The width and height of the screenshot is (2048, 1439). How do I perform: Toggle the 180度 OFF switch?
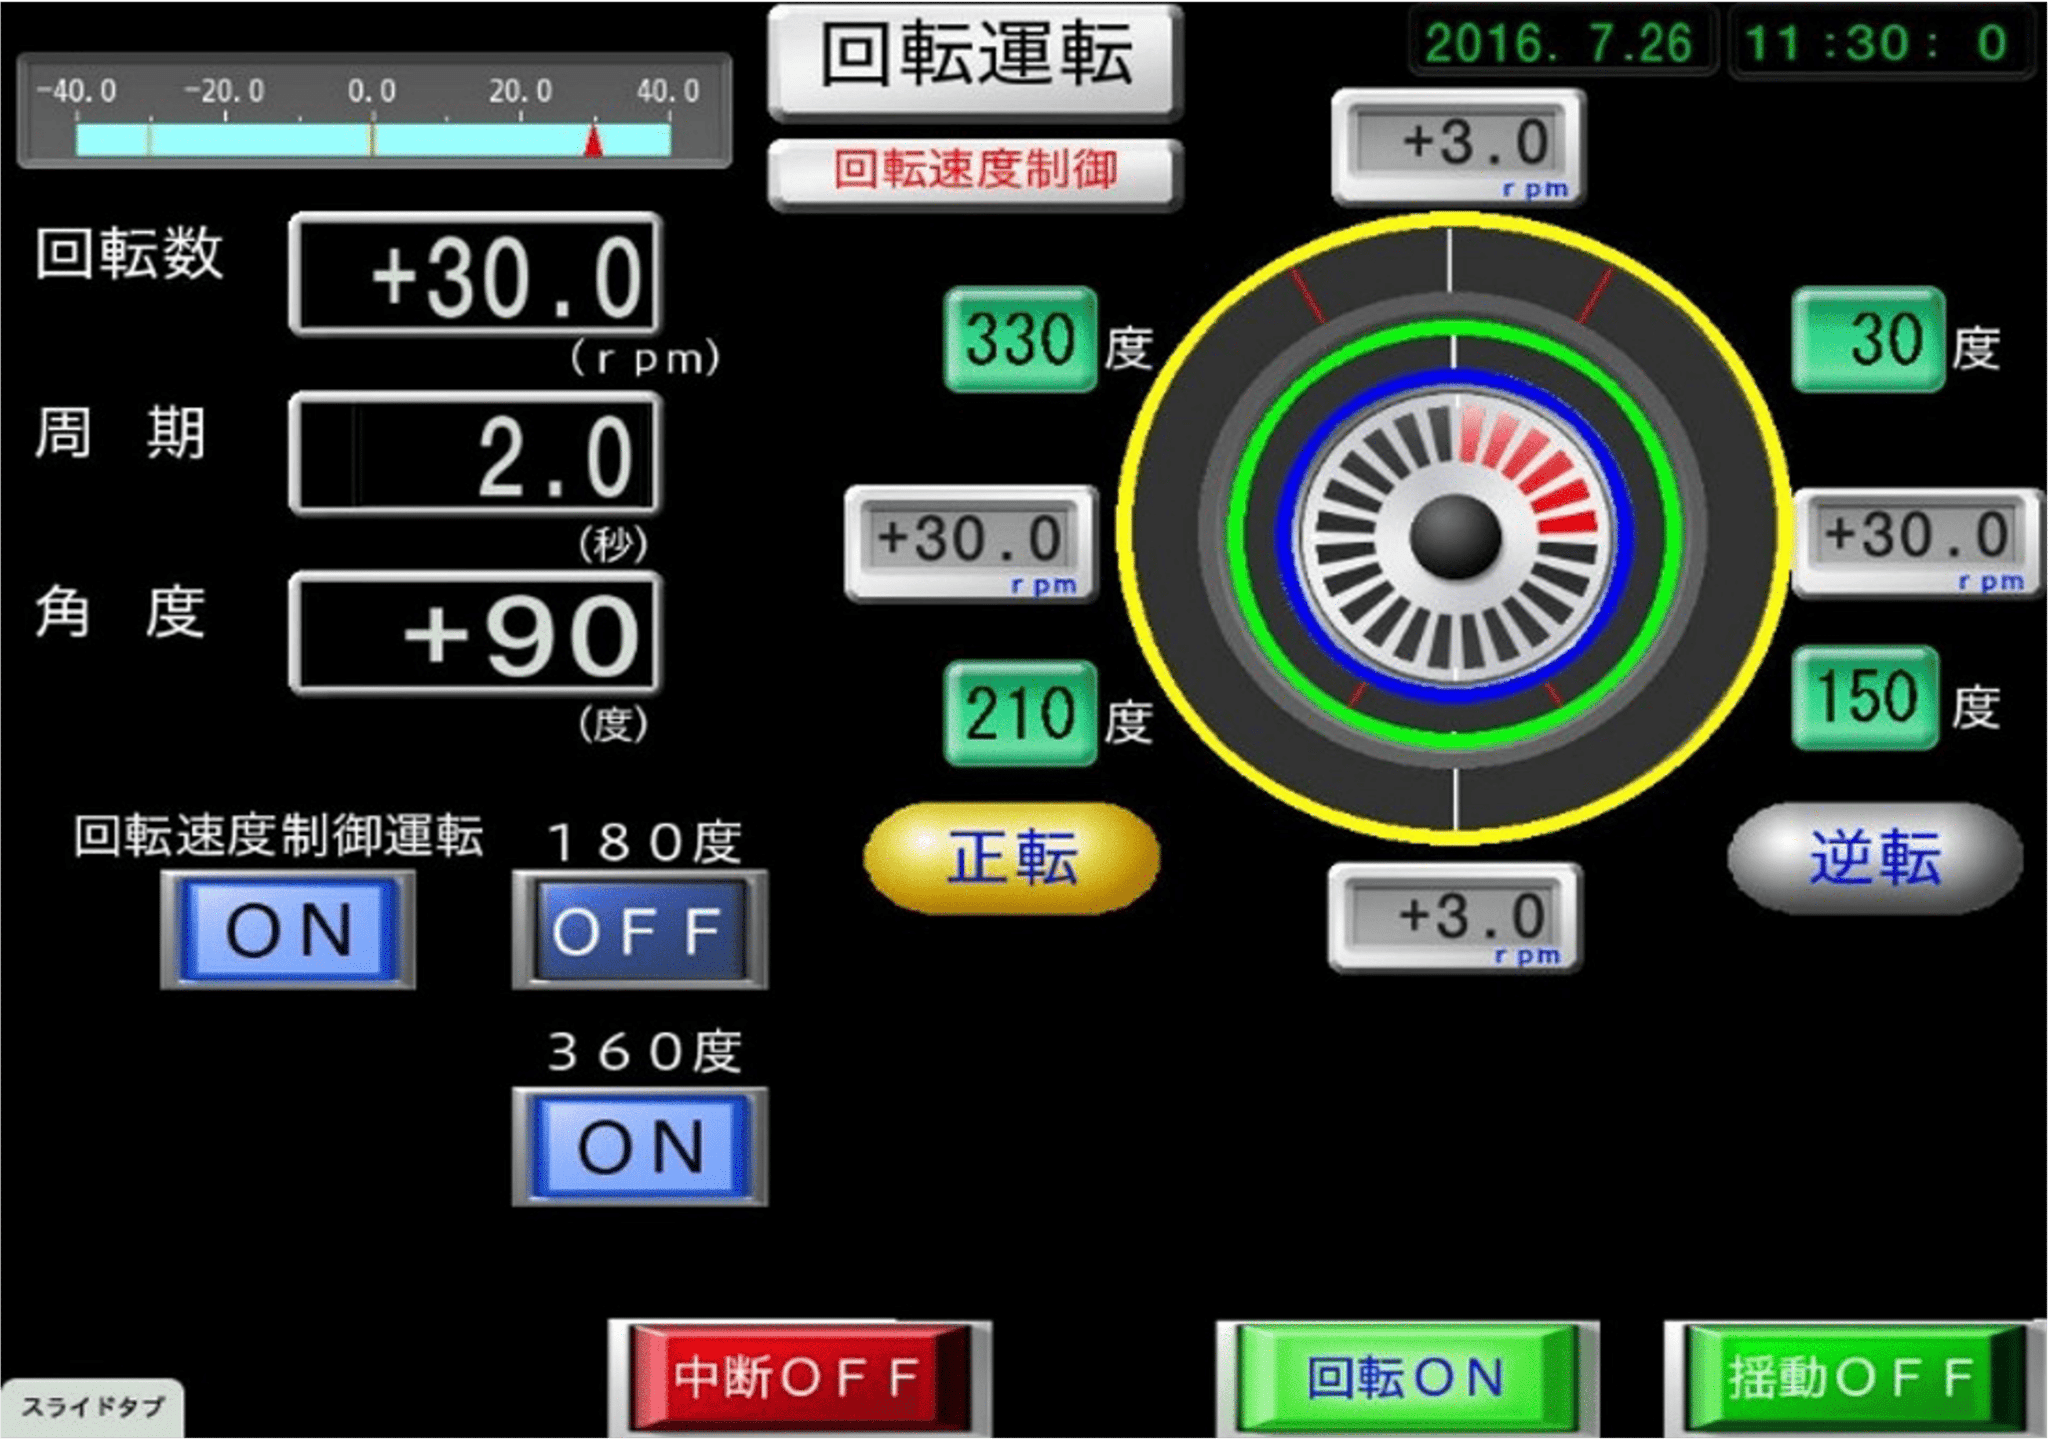click(x=640, y=930)
